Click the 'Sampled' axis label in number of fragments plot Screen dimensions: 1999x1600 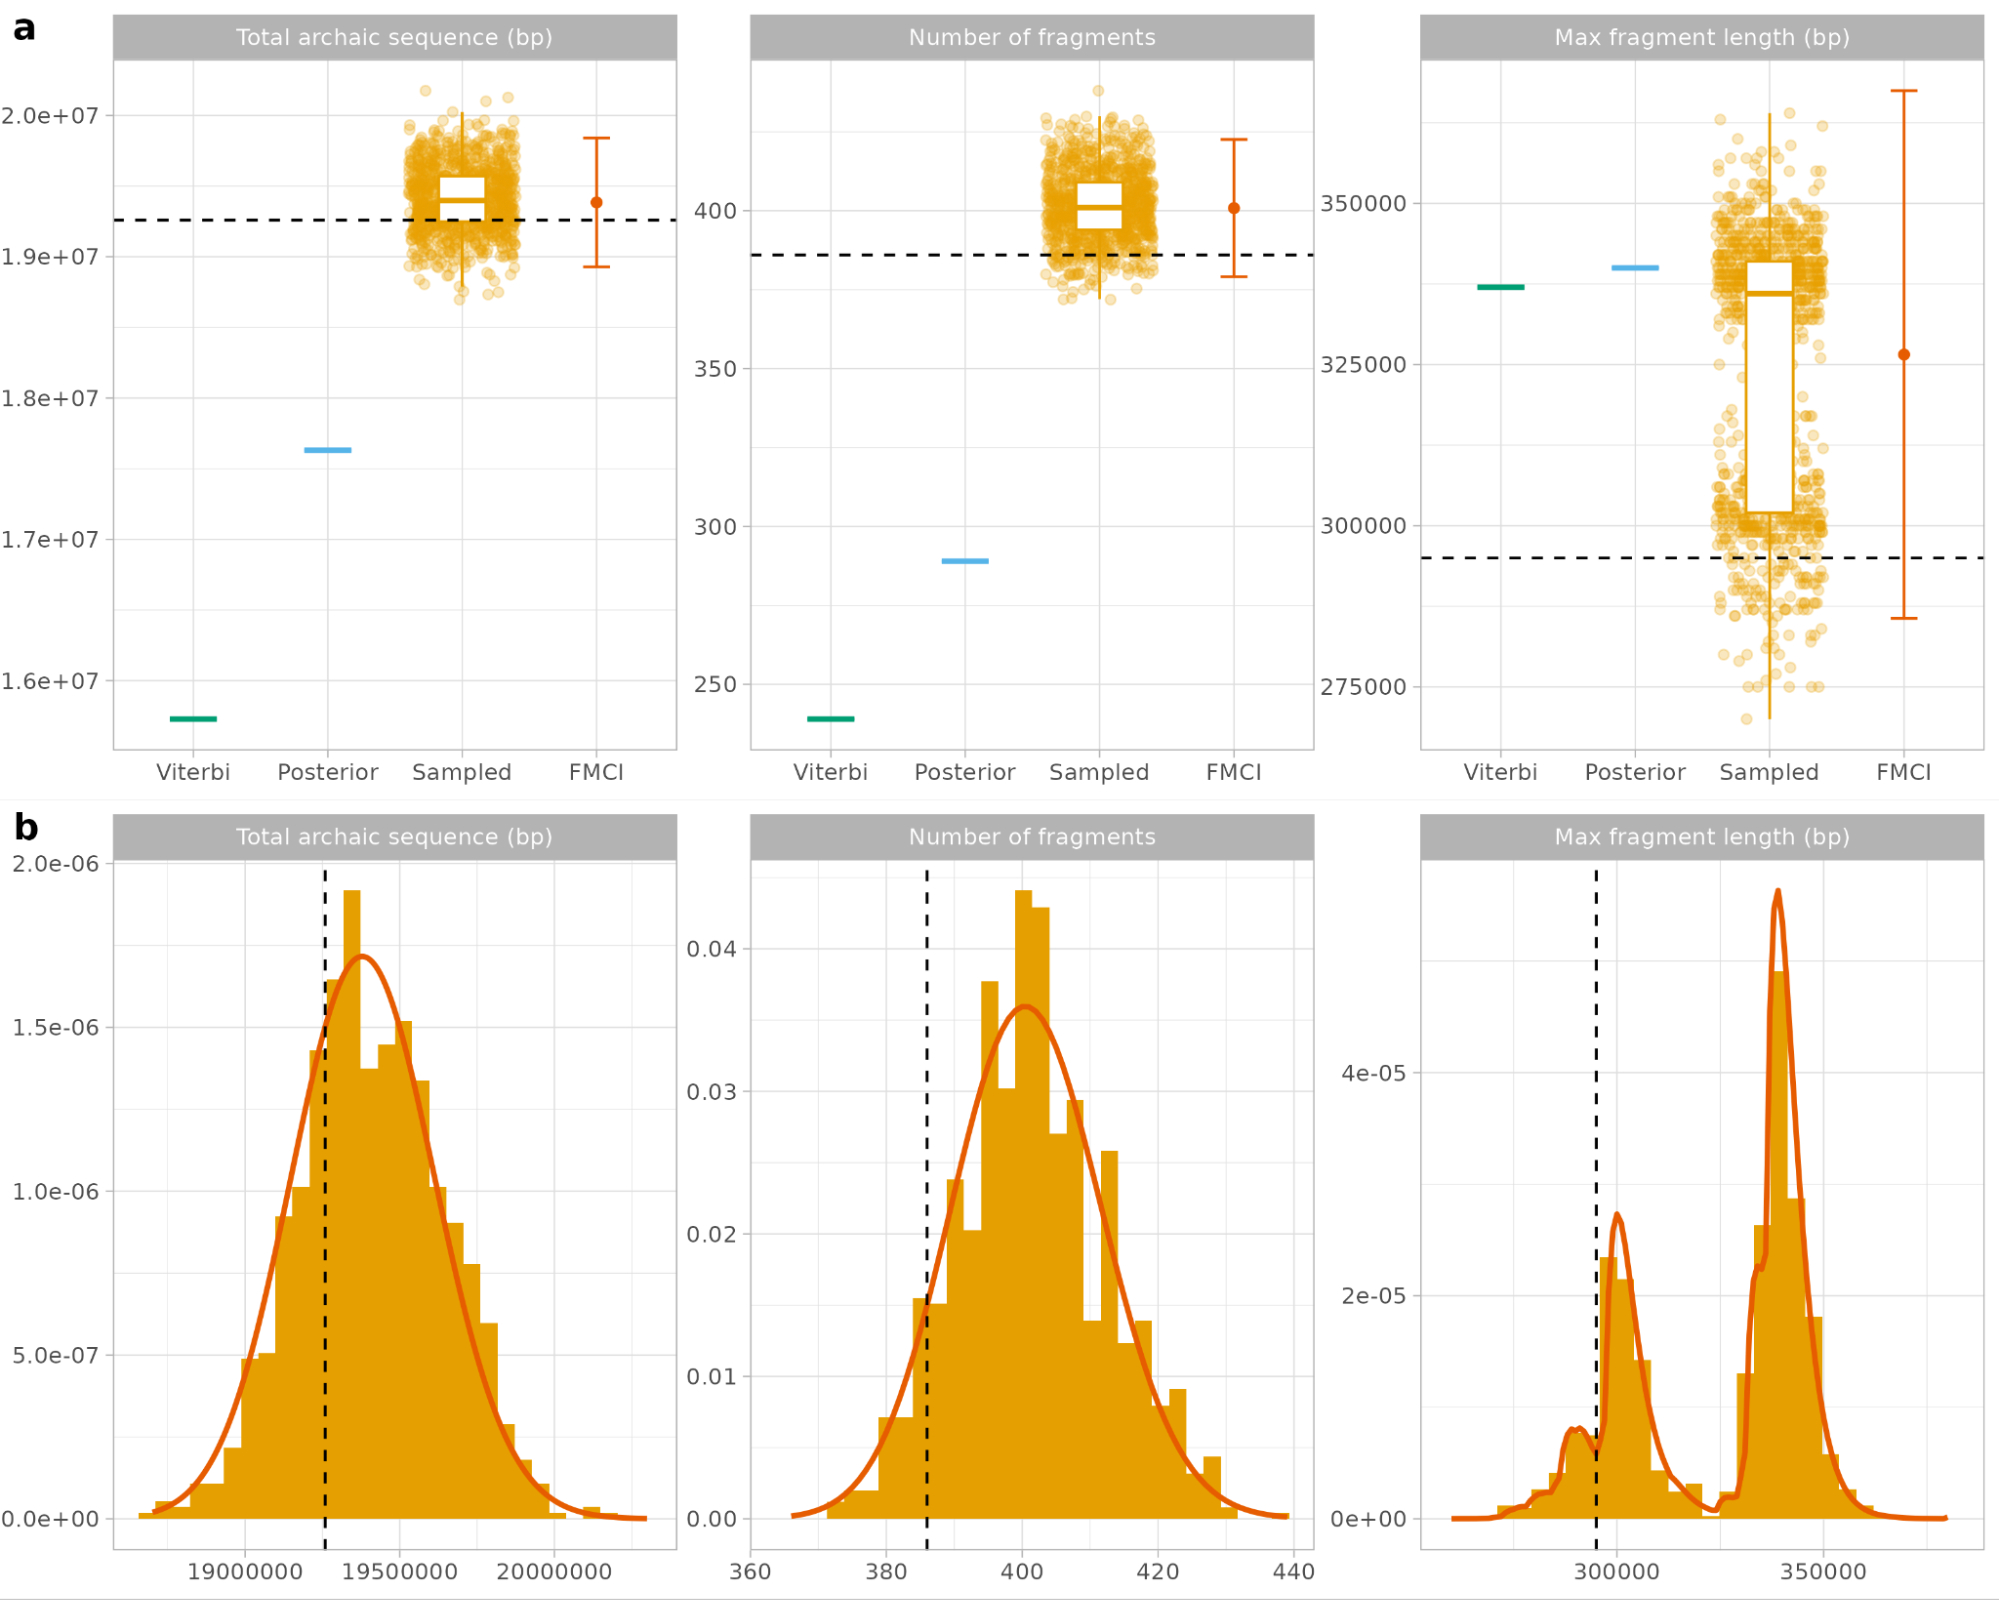point(1099,772)
